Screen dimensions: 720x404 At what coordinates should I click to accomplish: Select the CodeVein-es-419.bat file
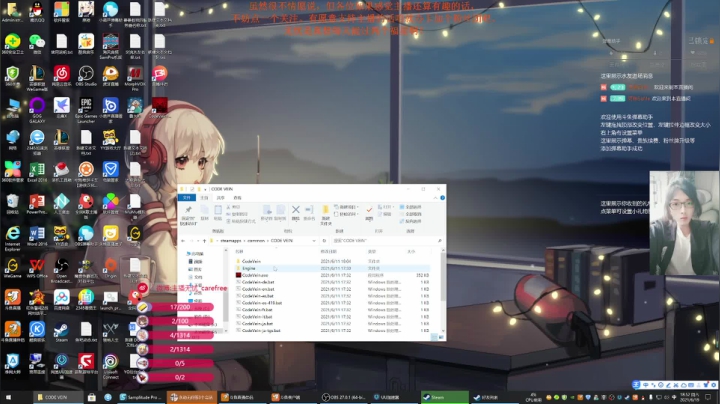332,303
